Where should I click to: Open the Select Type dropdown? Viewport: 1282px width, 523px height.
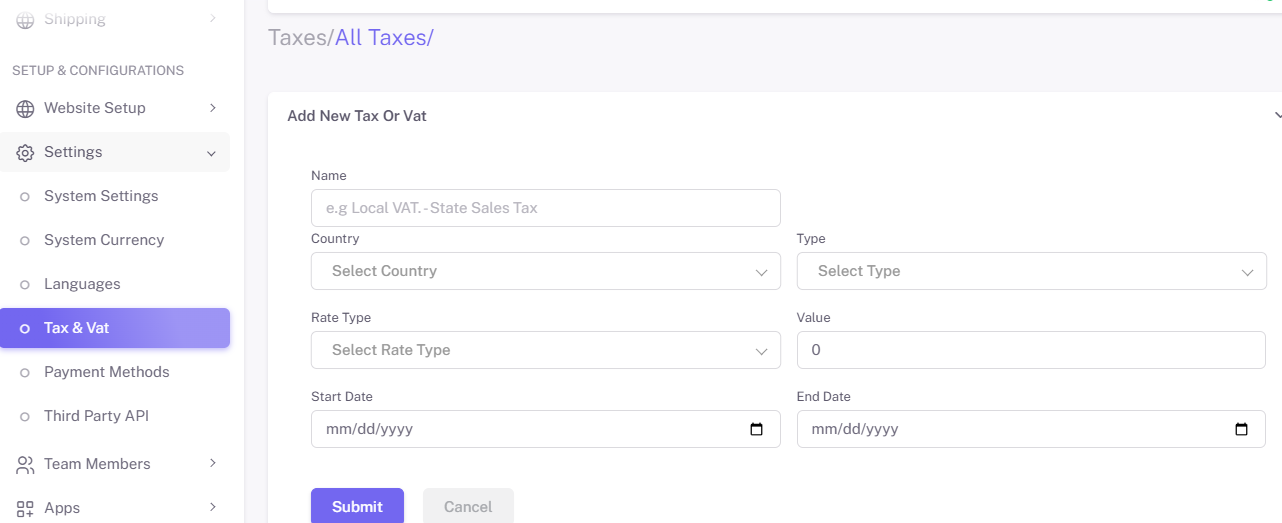1031,271
